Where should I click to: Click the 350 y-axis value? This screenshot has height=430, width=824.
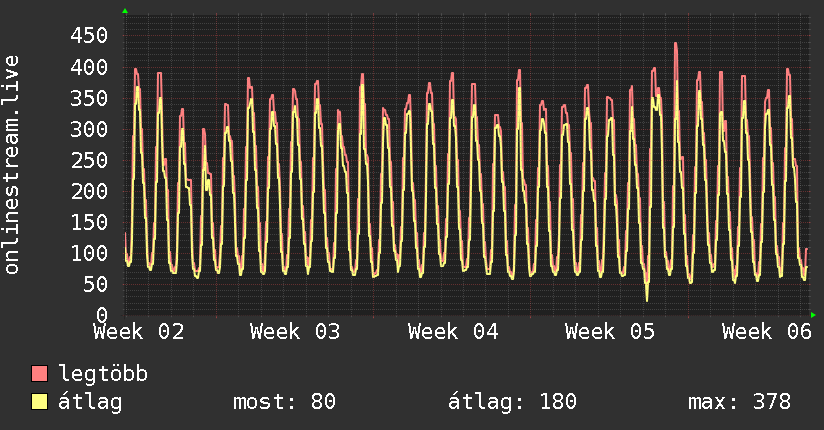pyautogui.click(x=89, y=98)
